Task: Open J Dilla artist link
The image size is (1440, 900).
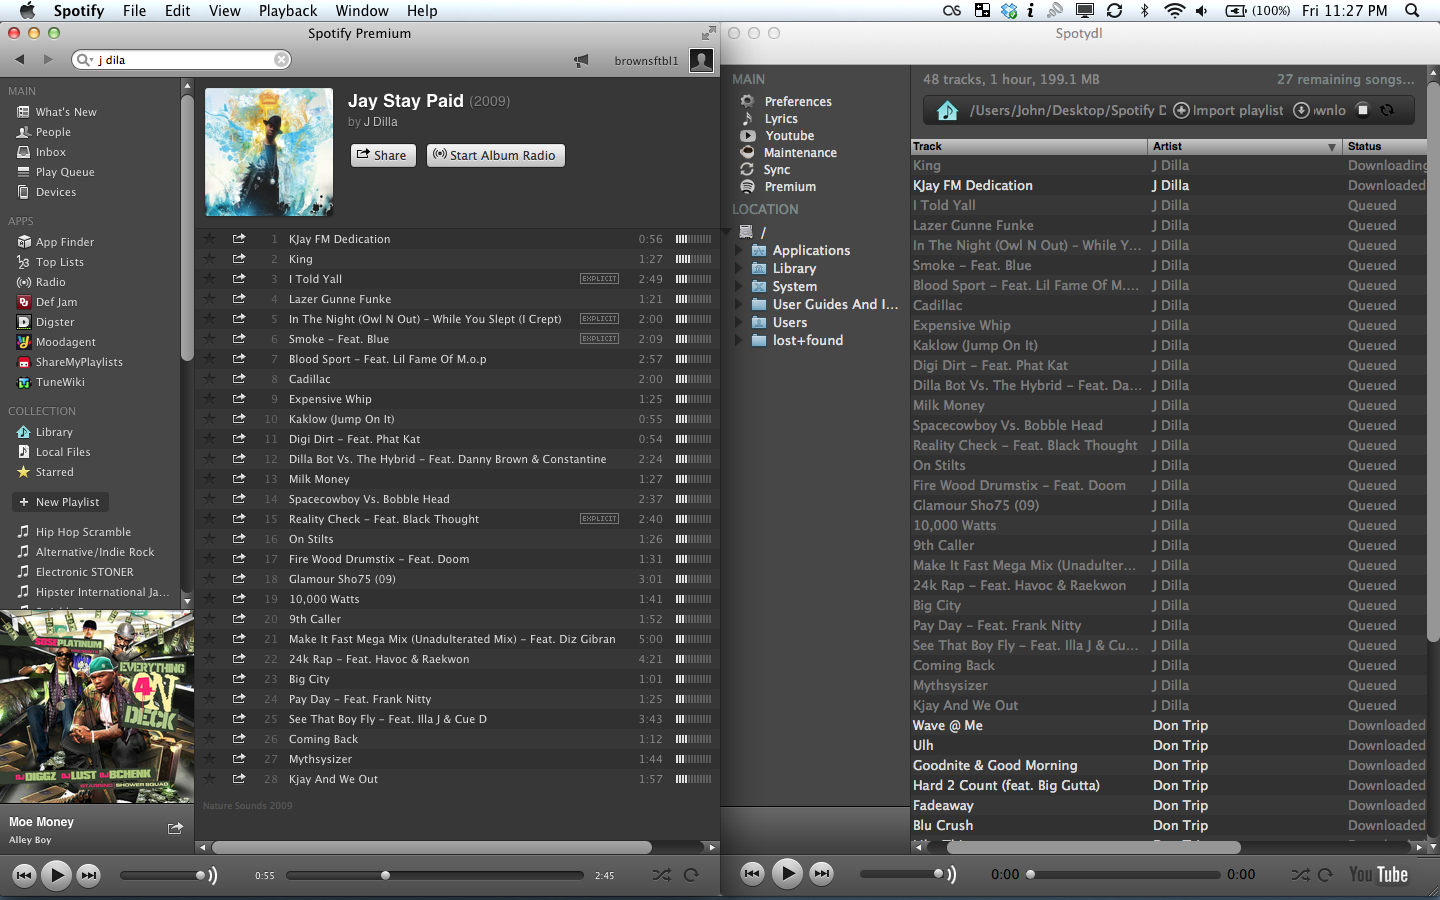Action: coord(380,122)
